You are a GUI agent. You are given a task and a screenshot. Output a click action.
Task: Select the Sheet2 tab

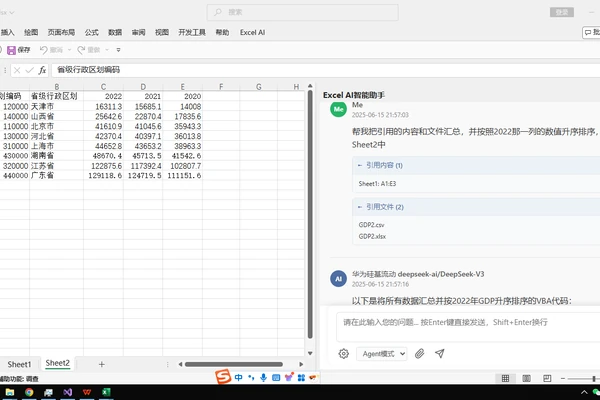coord(57,363)
